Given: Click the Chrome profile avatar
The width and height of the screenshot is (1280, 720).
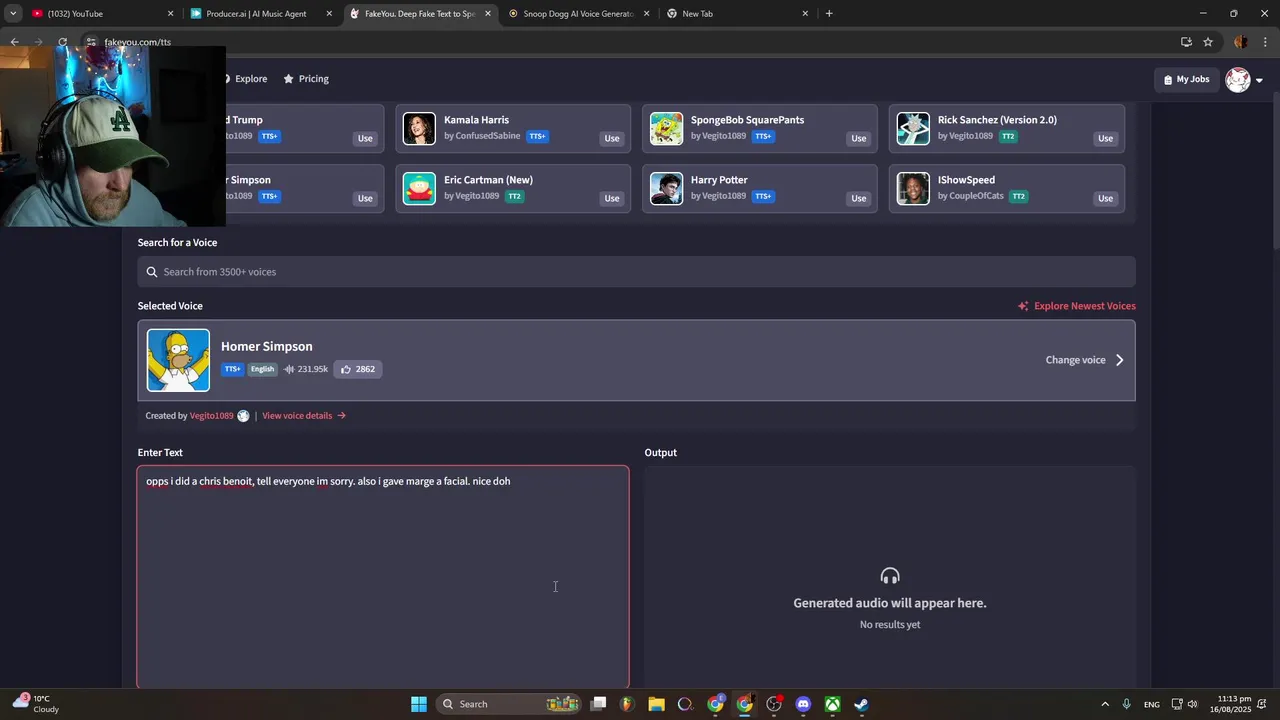Looking at the screenshot, I should [x=1241, y=42].
